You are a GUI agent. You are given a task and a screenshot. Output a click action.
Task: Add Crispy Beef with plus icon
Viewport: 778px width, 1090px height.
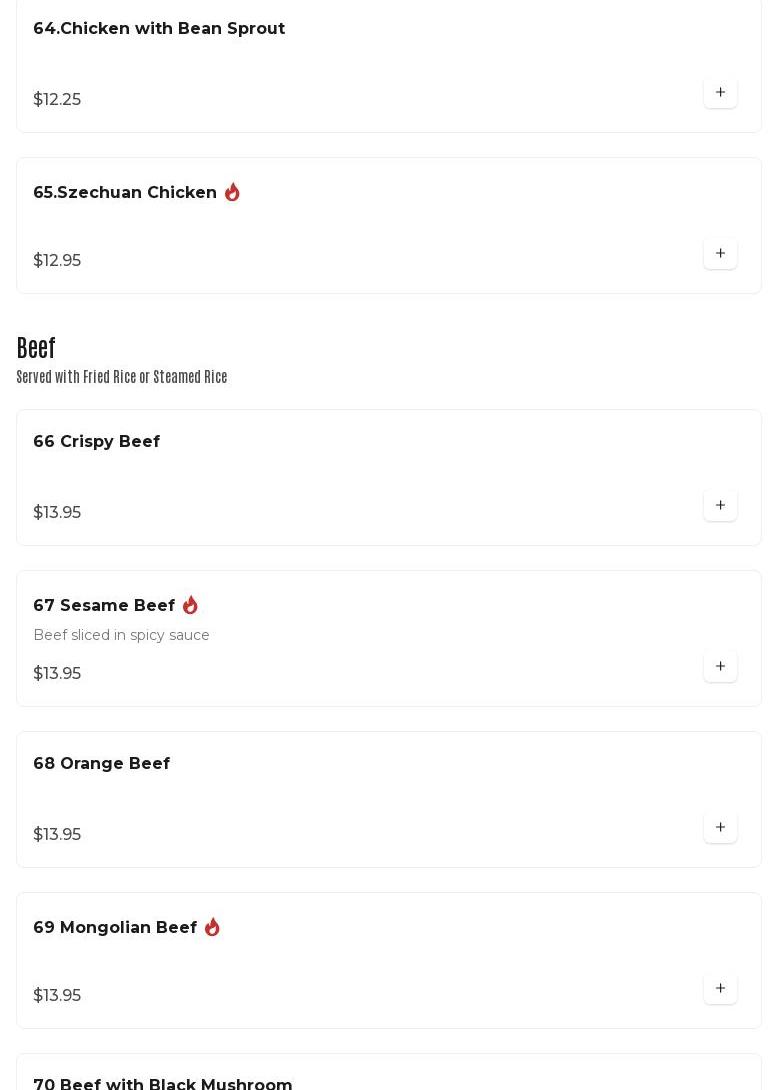720,505
